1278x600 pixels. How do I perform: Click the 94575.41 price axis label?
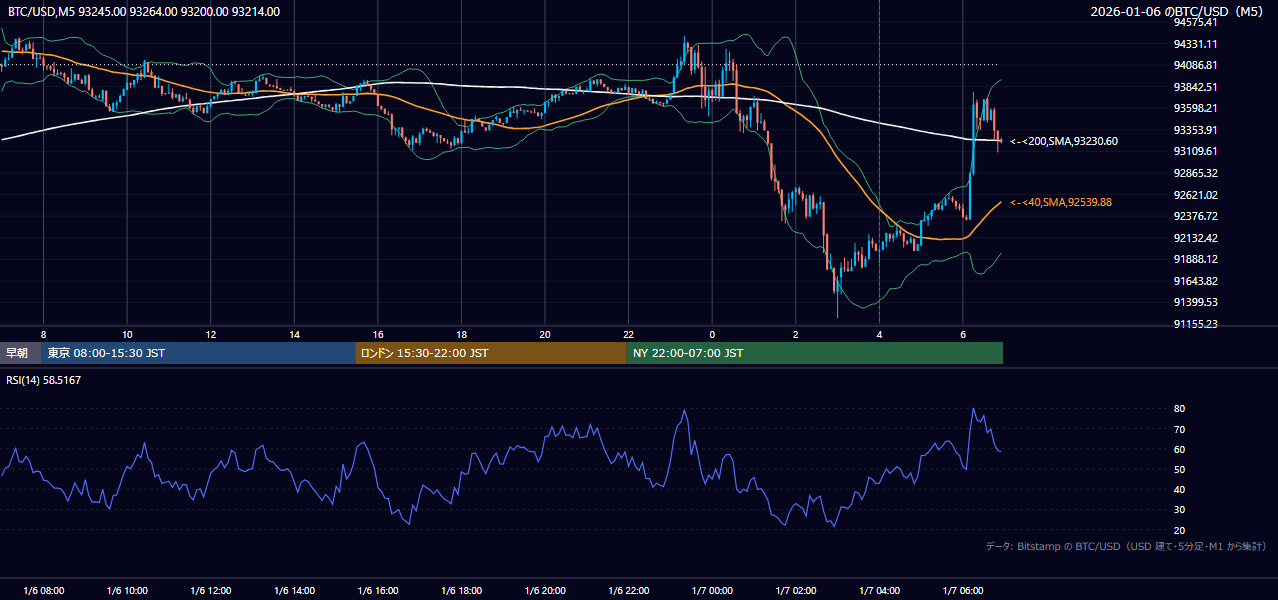point(1195,22)
